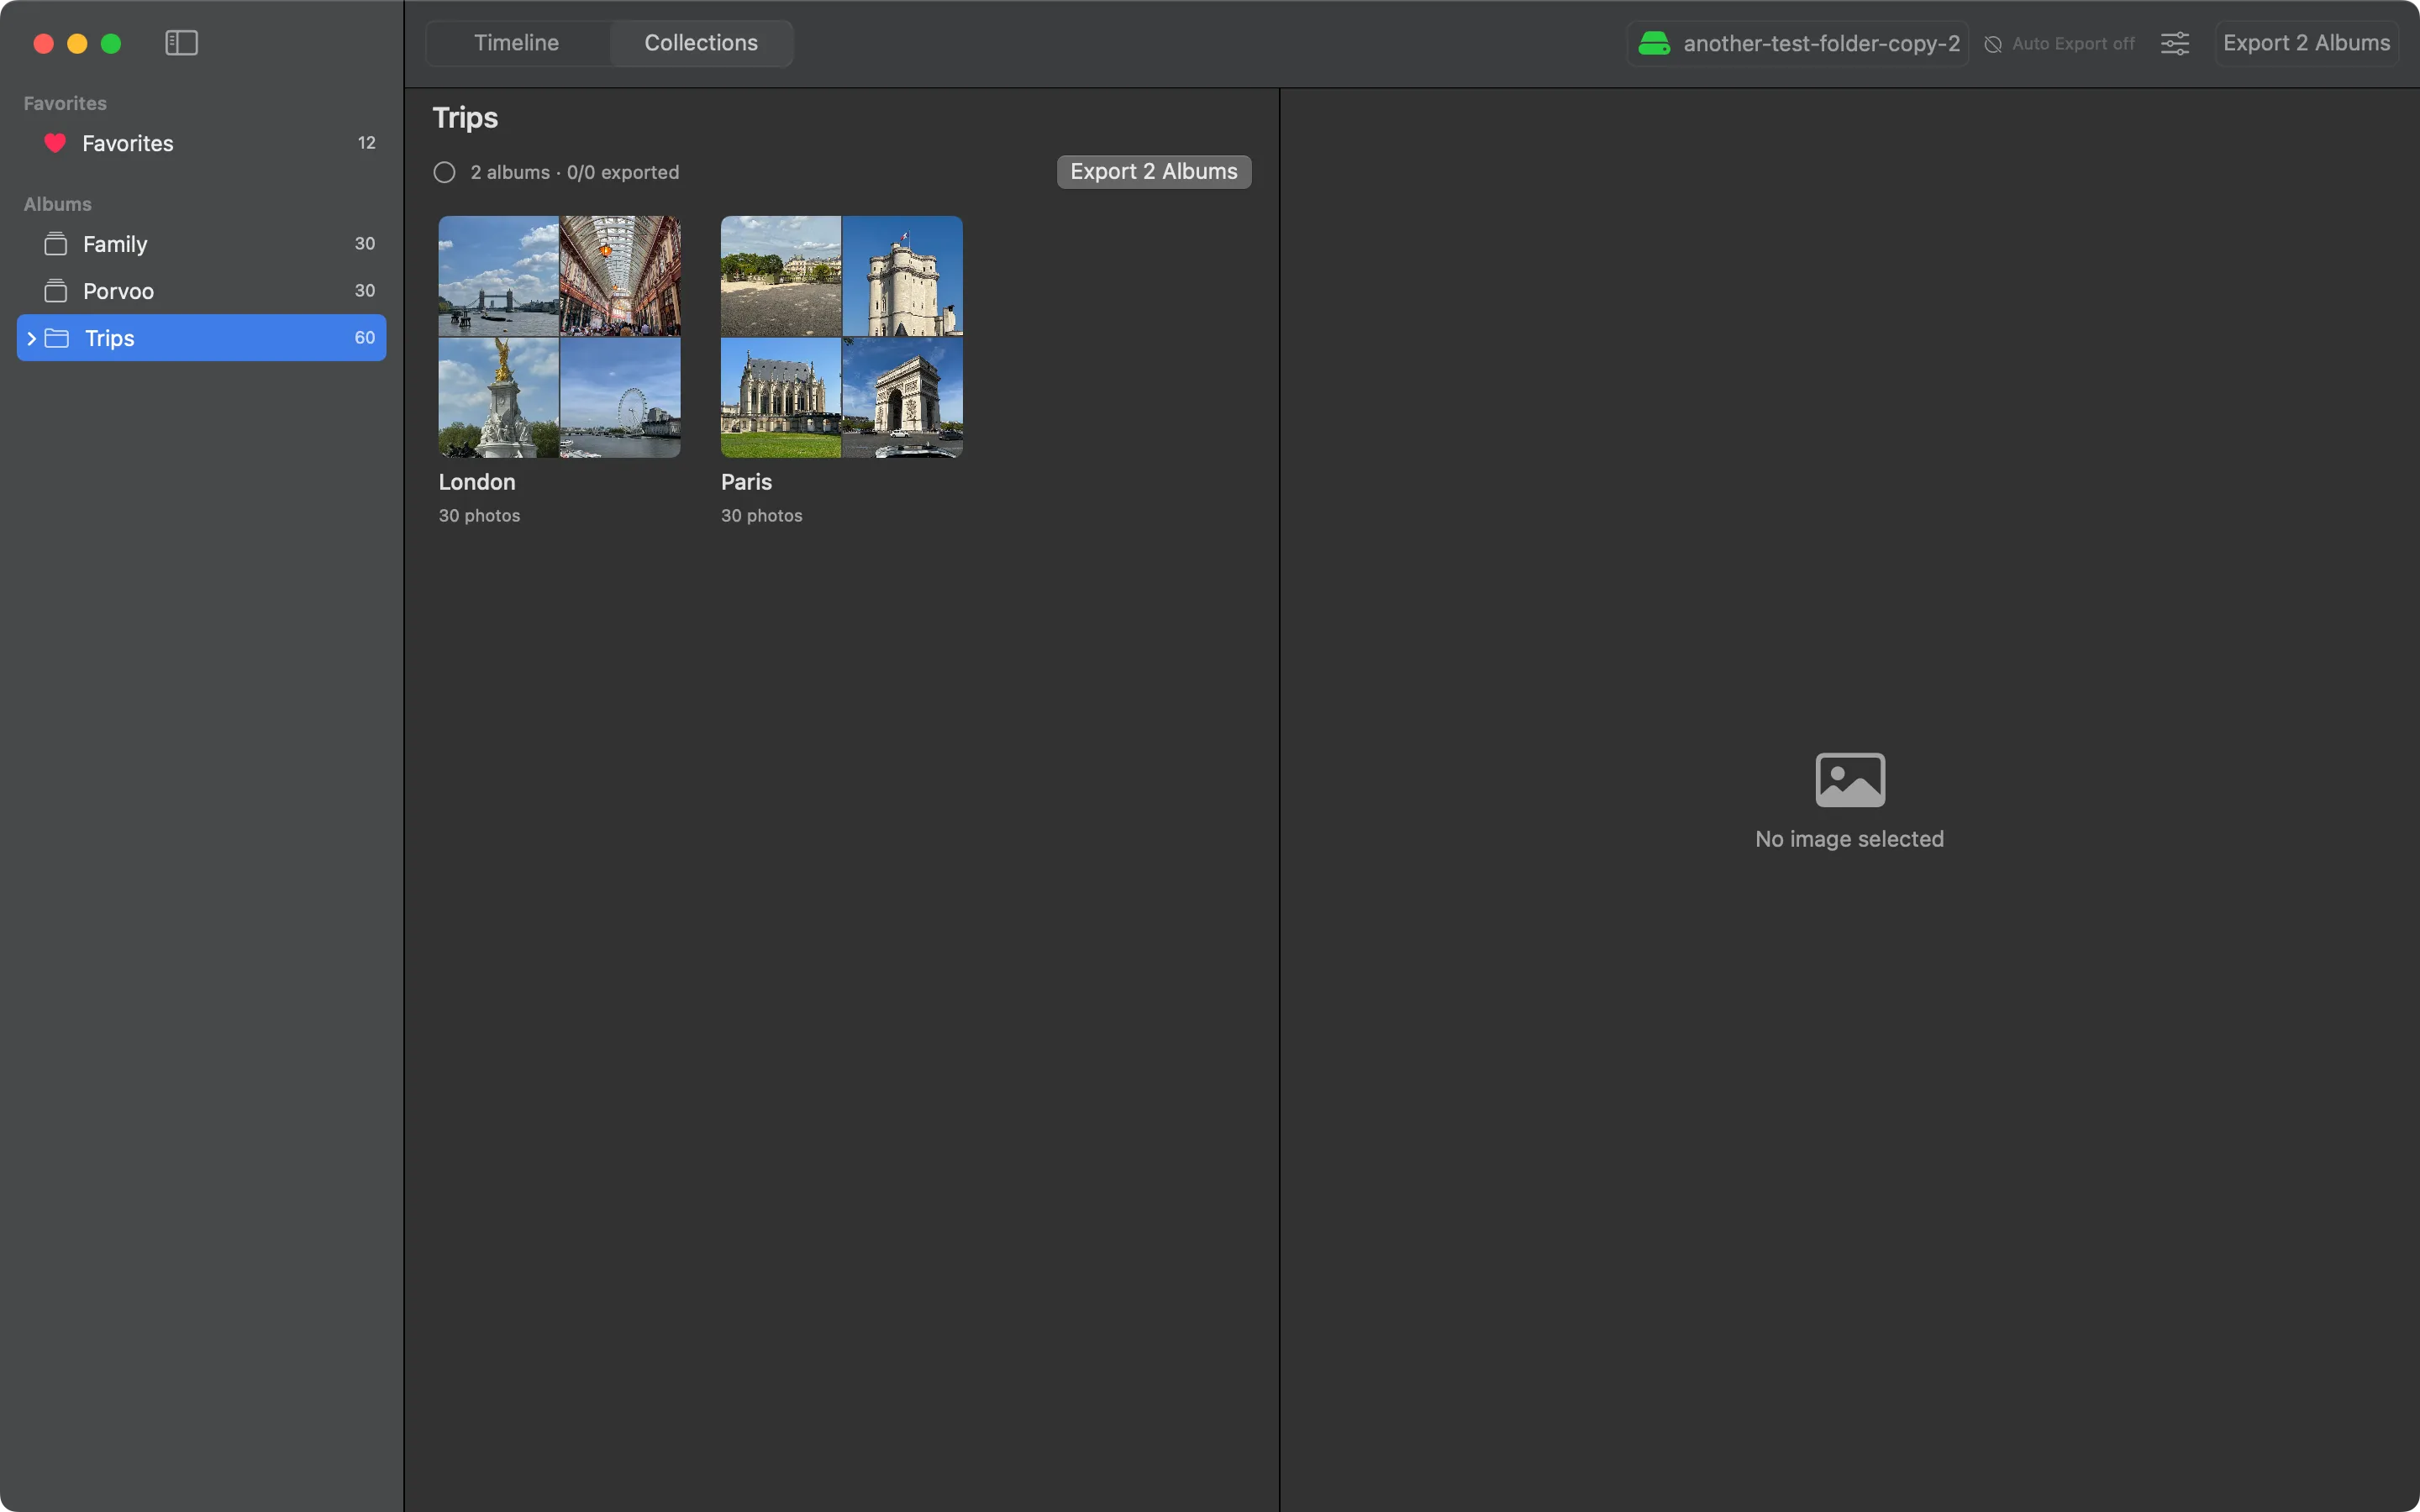Click the green drive icon
The width and height of the screenshot is (2420, 1512).
(1654, 43)
